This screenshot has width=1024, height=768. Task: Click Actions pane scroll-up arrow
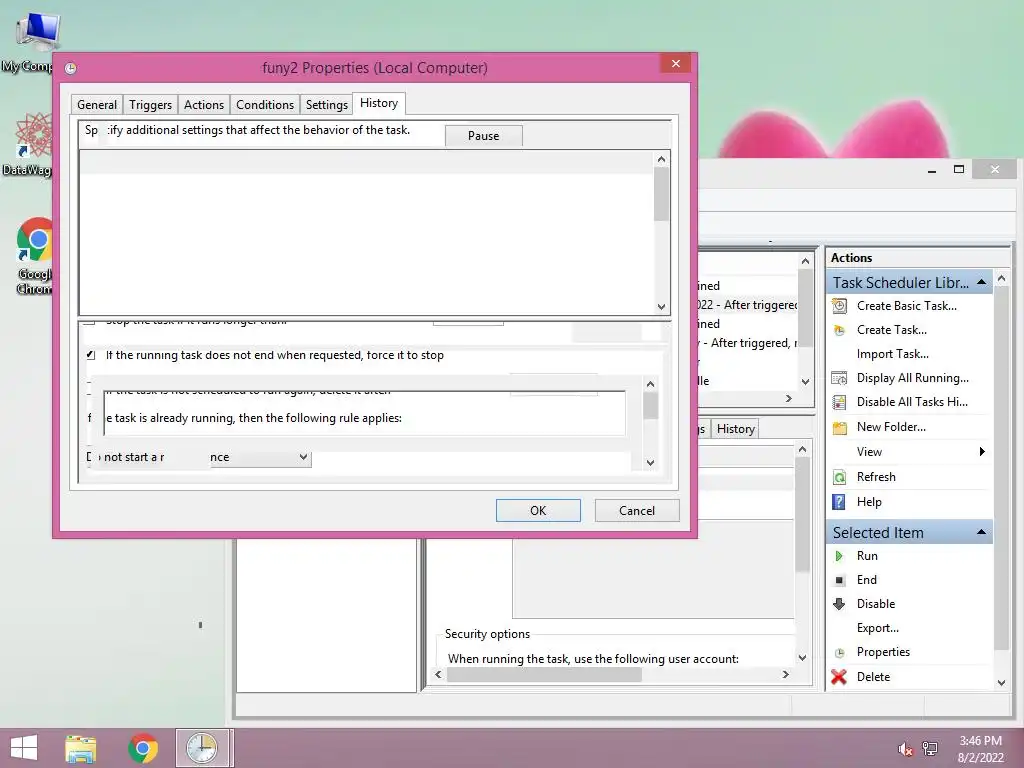pos(1001,279)
